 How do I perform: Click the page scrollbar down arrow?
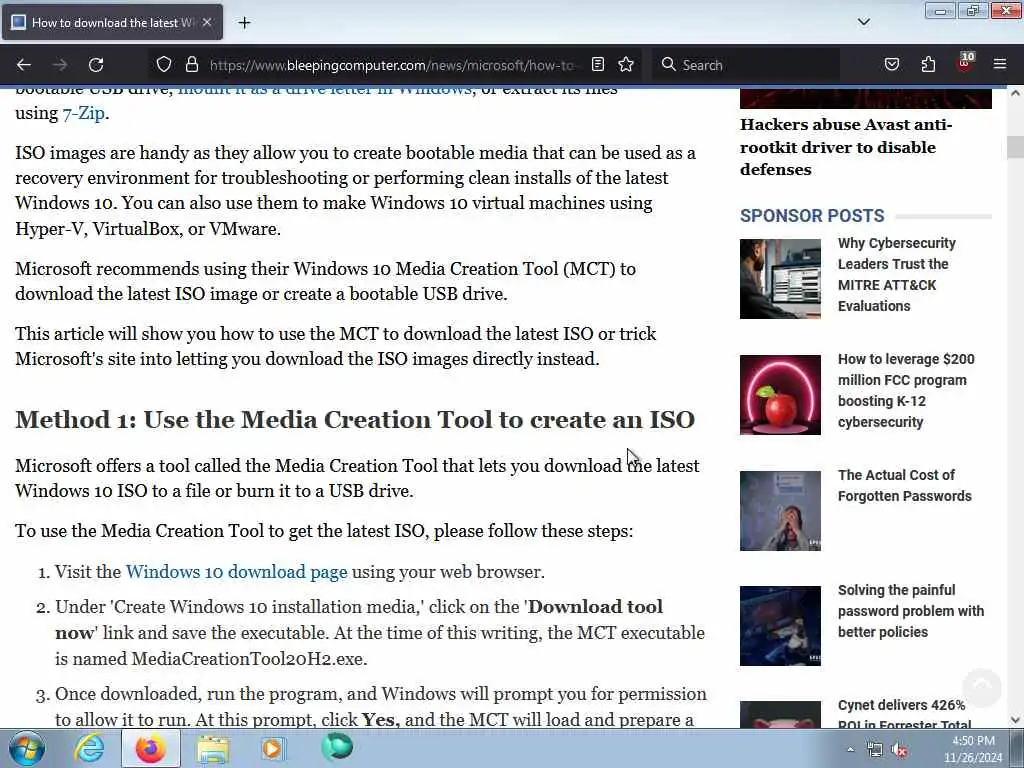pyautogui.click(x=1016, y=720)
